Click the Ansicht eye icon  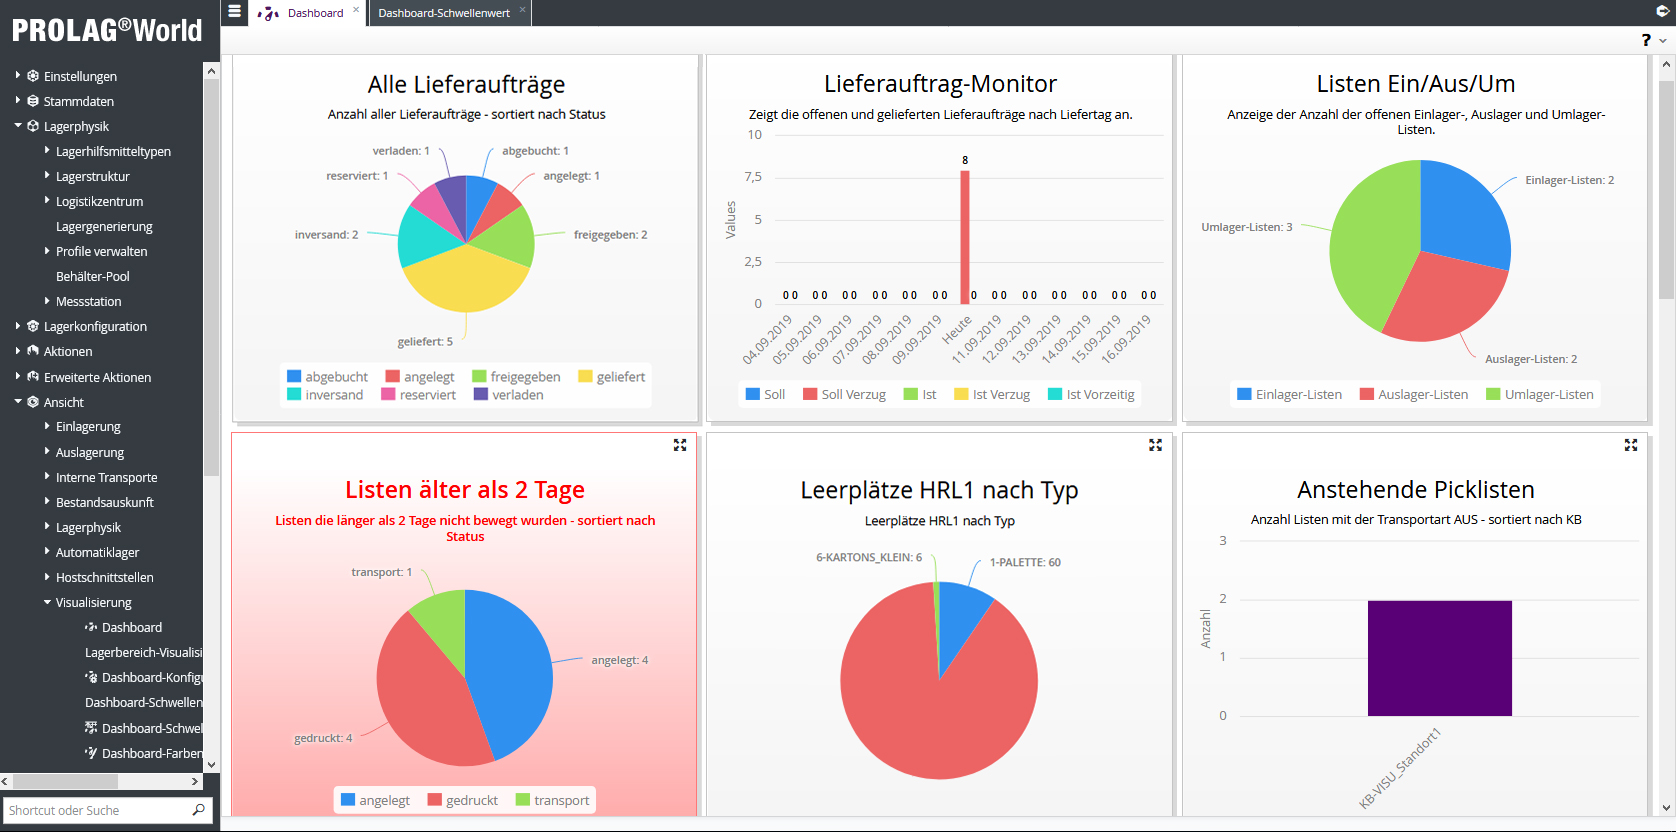33,402
